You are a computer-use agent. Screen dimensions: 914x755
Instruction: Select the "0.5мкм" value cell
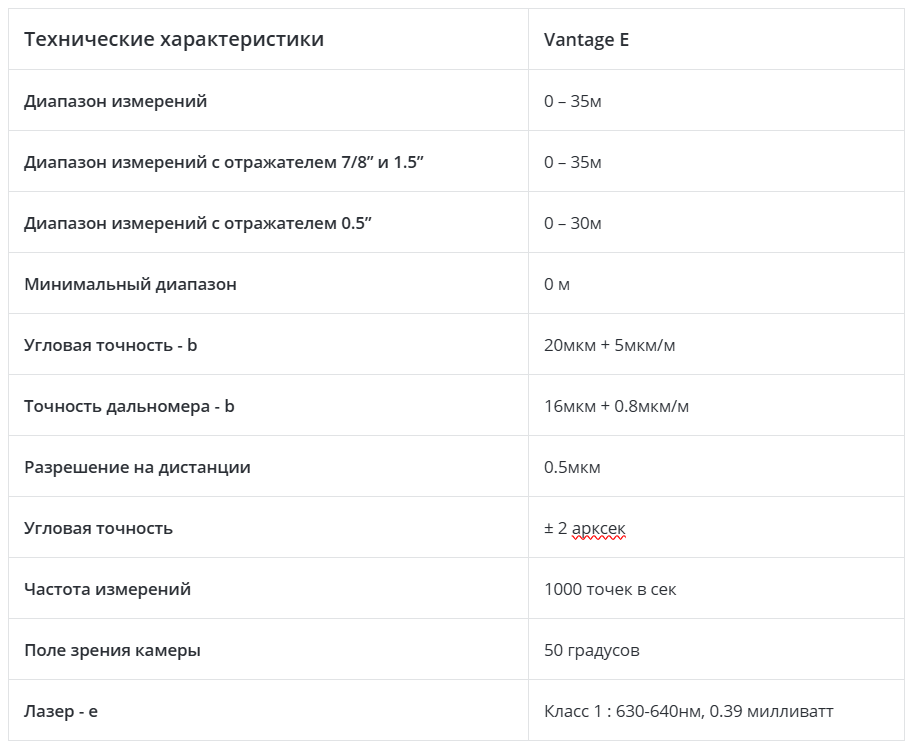point(572,467)
